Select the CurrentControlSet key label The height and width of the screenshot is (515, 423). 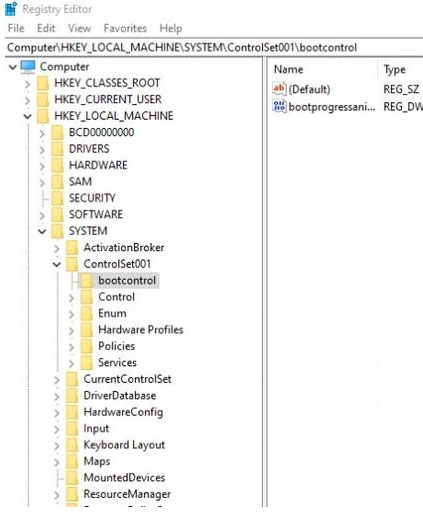pyautogui.click(x=127, y=379)
